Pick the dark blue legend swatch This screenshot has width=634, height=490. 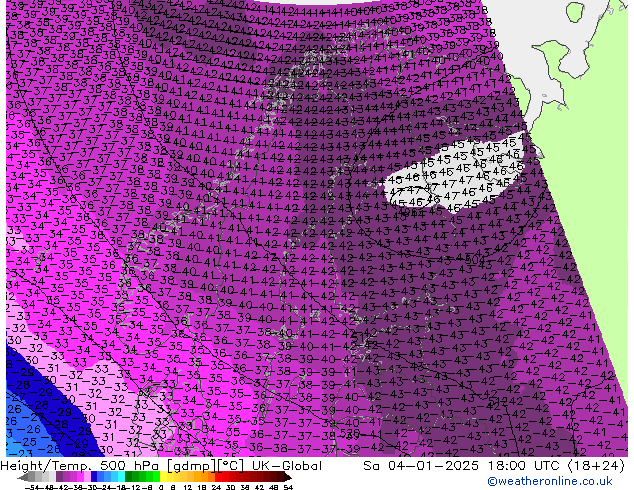(94, 477)
